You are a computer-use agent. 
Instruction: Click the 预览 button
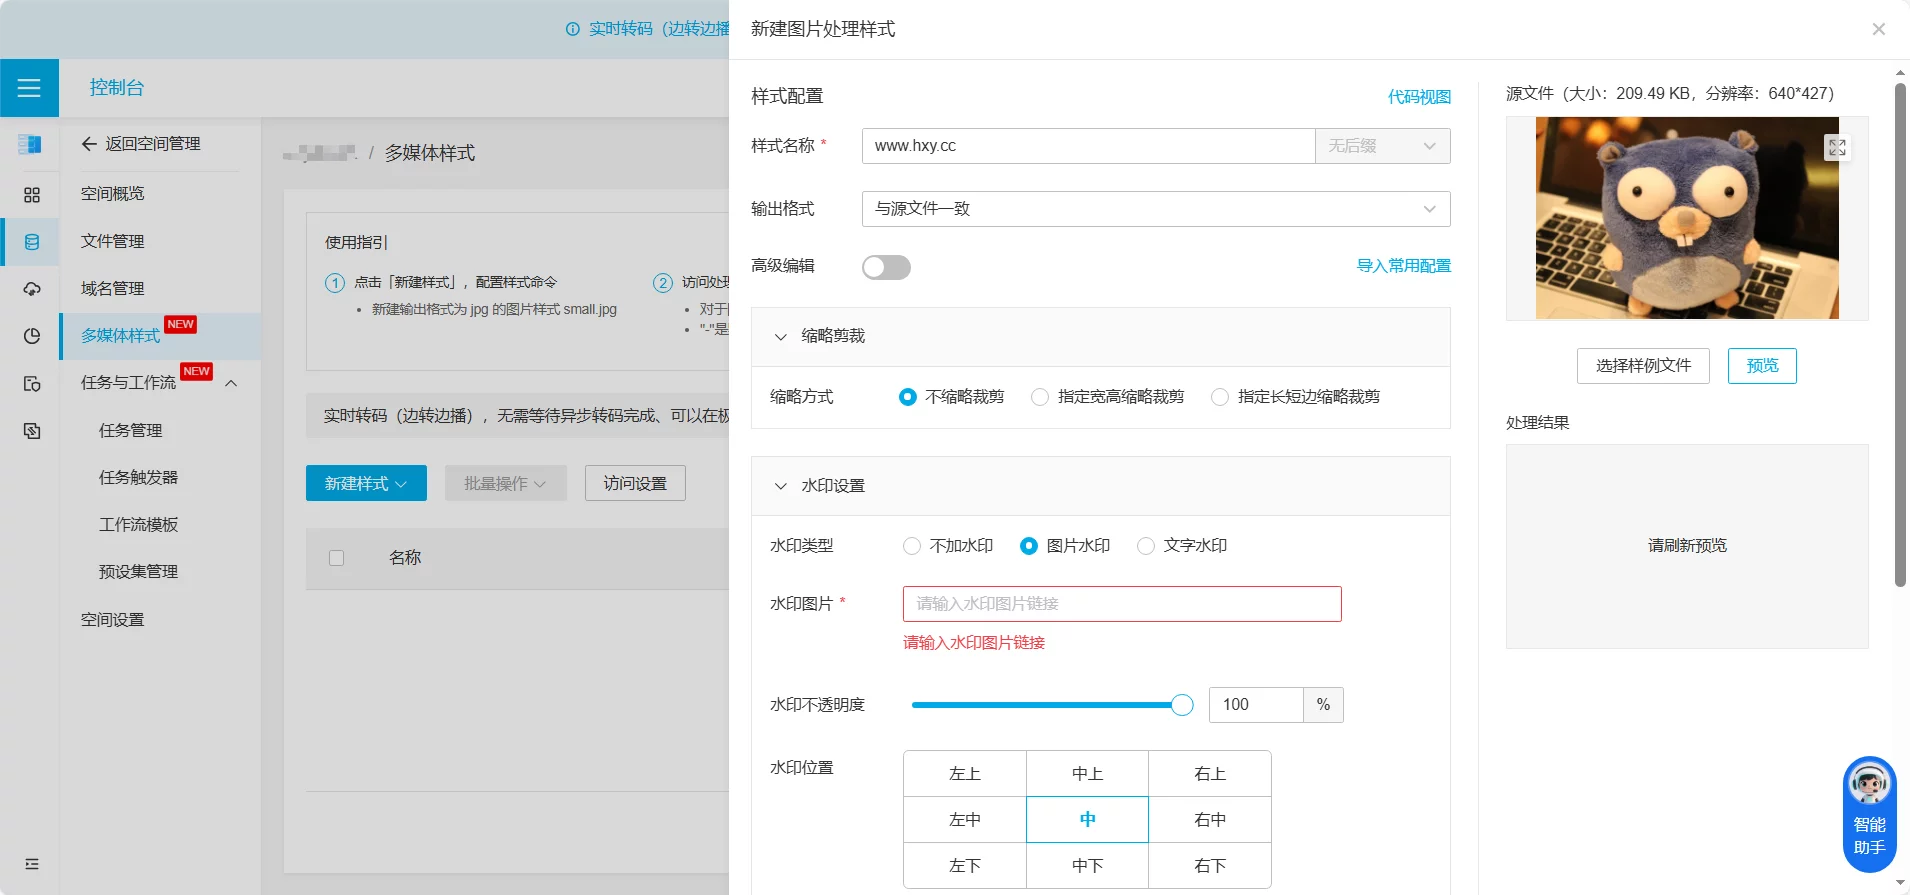(x=1761, y=366)
